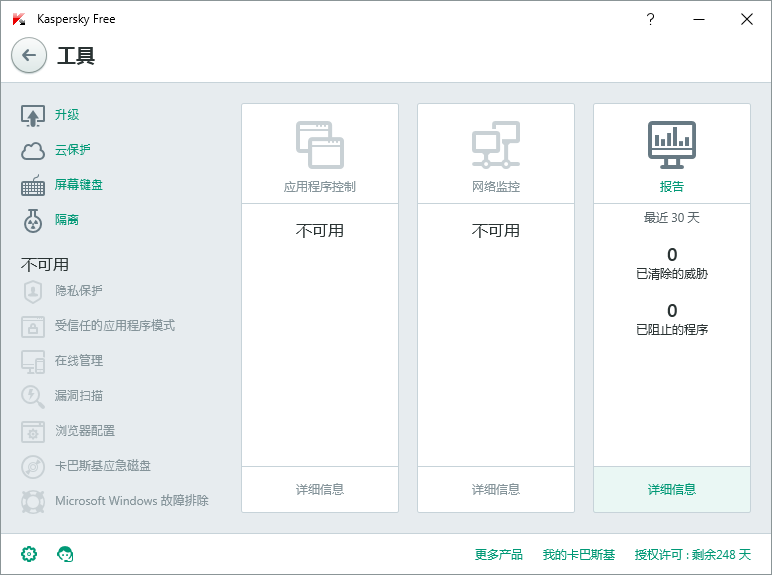Click the online management devices icon
Screen dimensions: 772x575
pos(33,361)
